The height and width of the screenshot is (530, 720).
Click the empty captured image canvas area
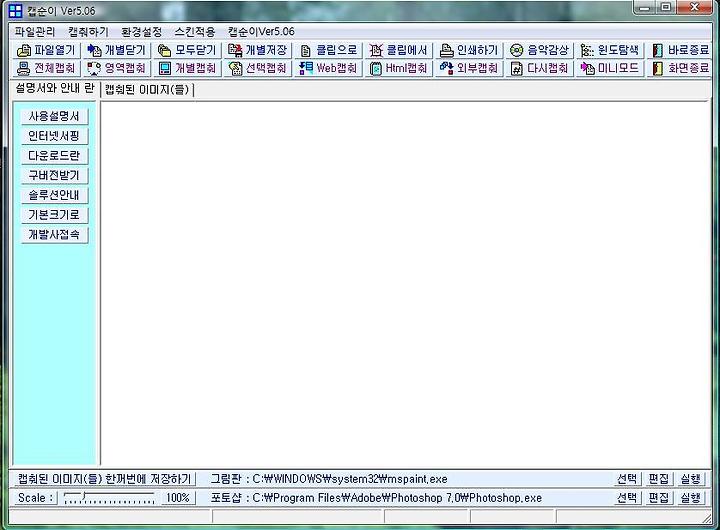click(405, 283)
